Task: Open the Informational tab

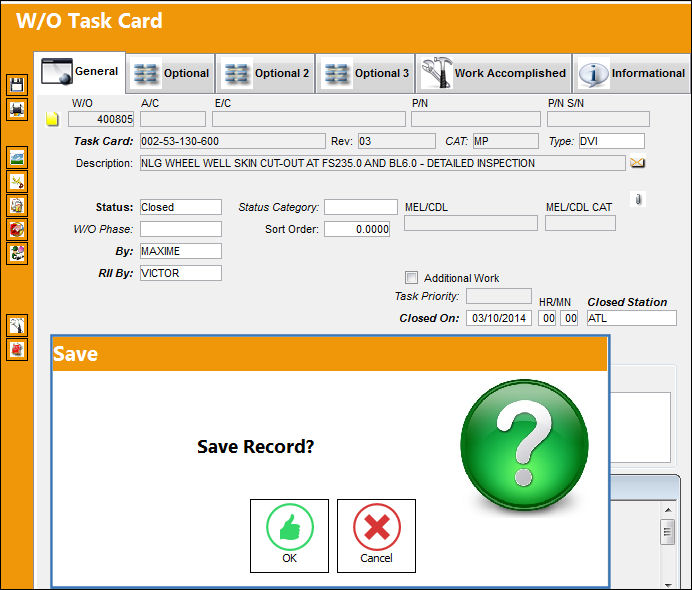Action: point(632,73)
